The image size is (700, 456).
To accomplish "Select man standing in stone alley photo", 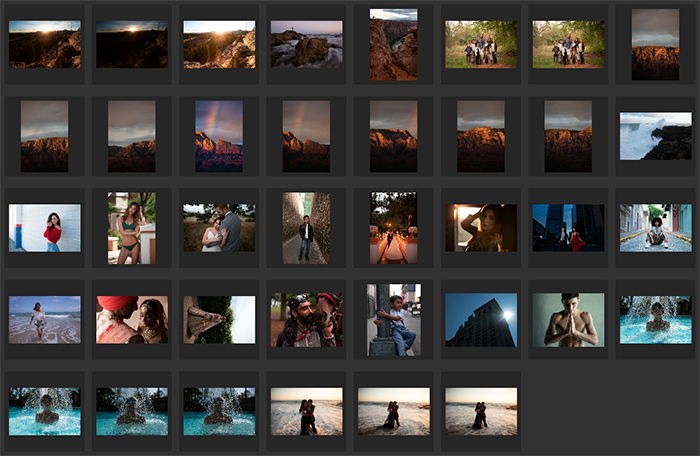I will click(x=307, y=228).
